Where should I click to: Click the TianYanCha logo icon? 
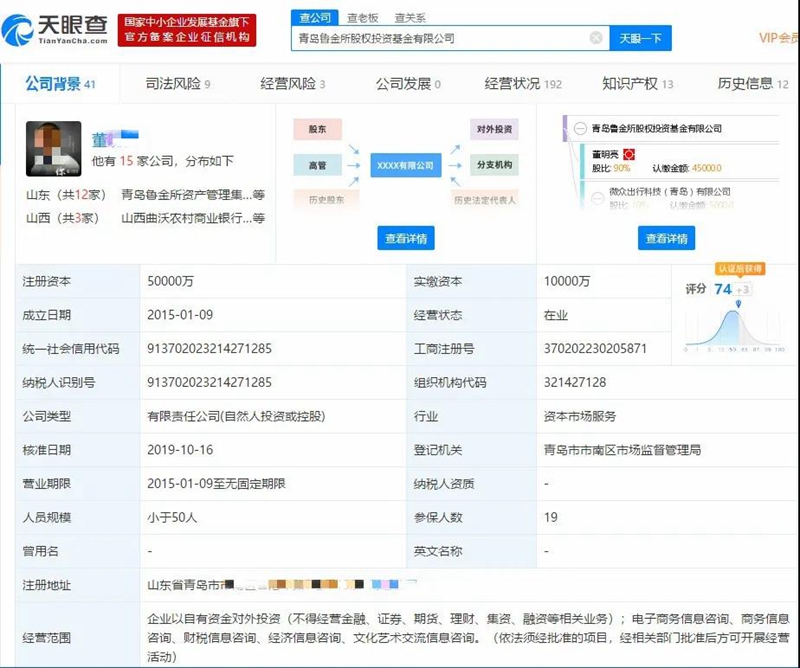coord(17,30)
